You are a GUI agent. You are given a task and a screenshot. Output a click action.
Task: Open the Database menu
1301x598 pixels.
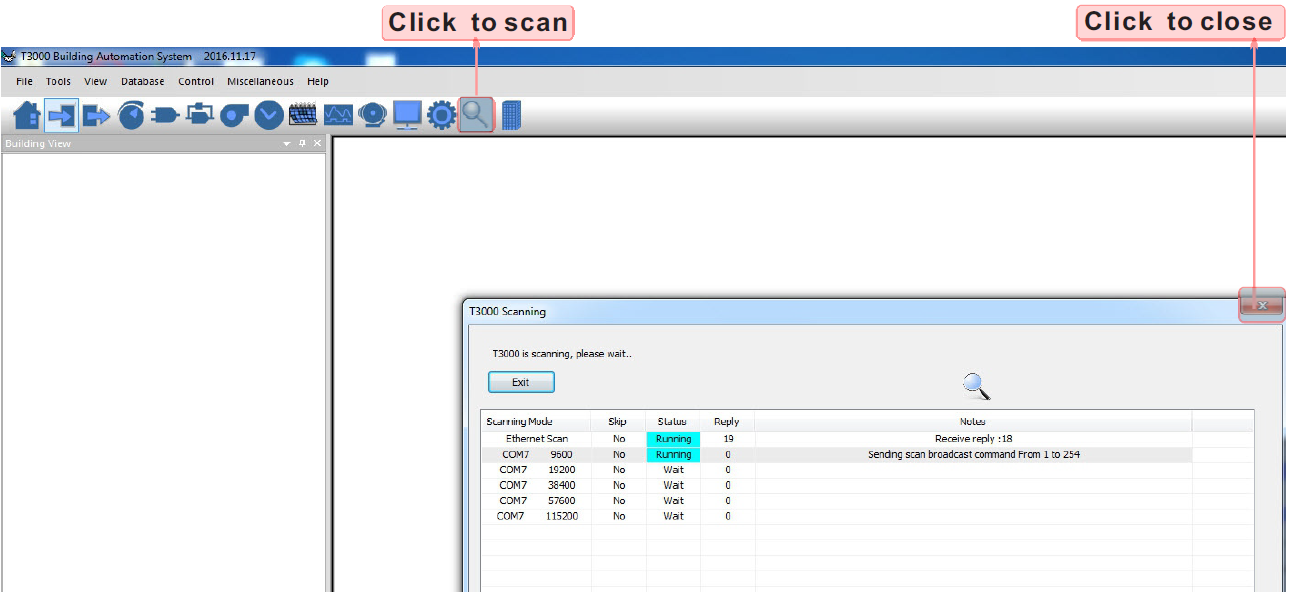[x=143, y=82]
